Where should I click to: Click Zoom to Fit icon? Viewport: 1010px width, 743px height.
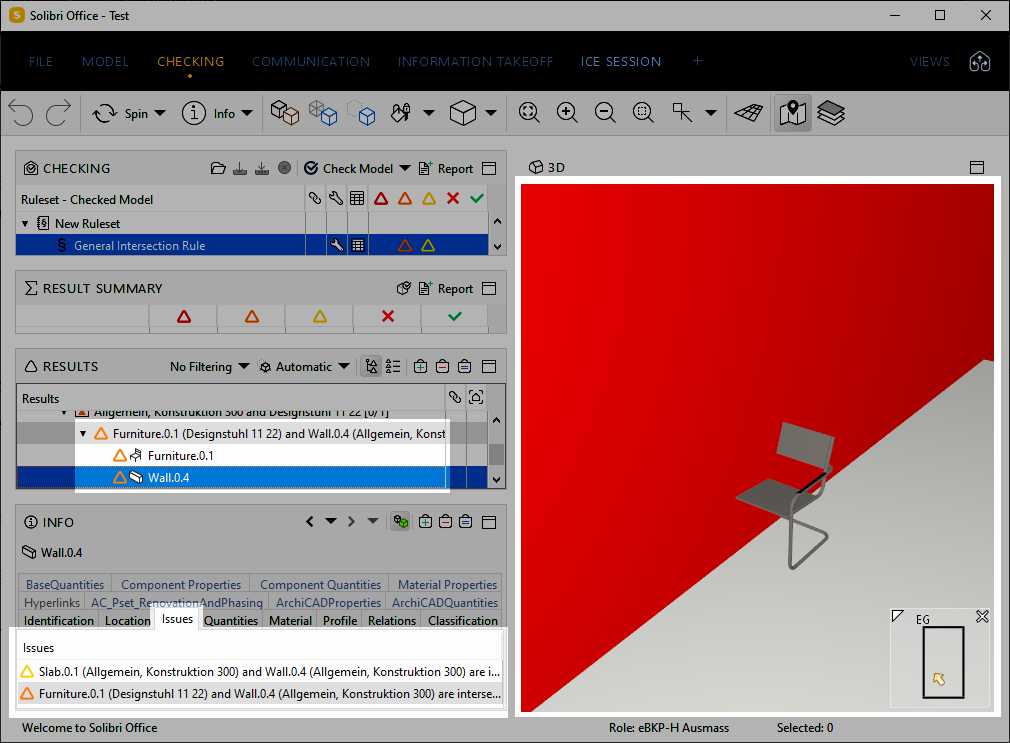click(x=529, y=112)
